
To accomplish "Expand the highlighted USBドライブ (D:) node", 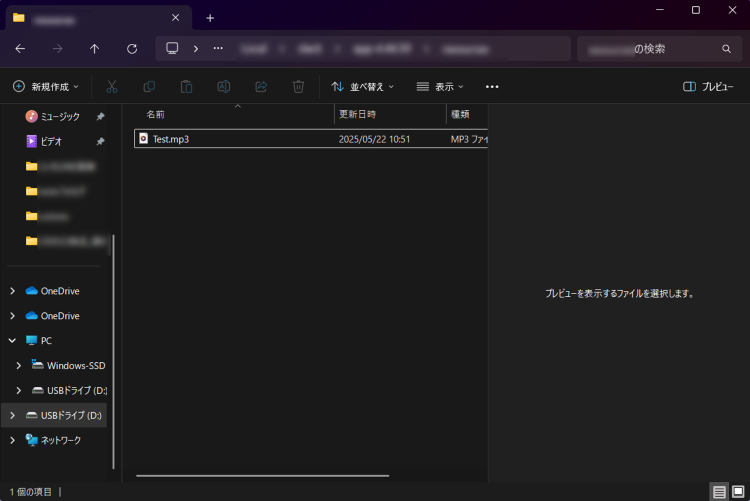I will 12,415.
